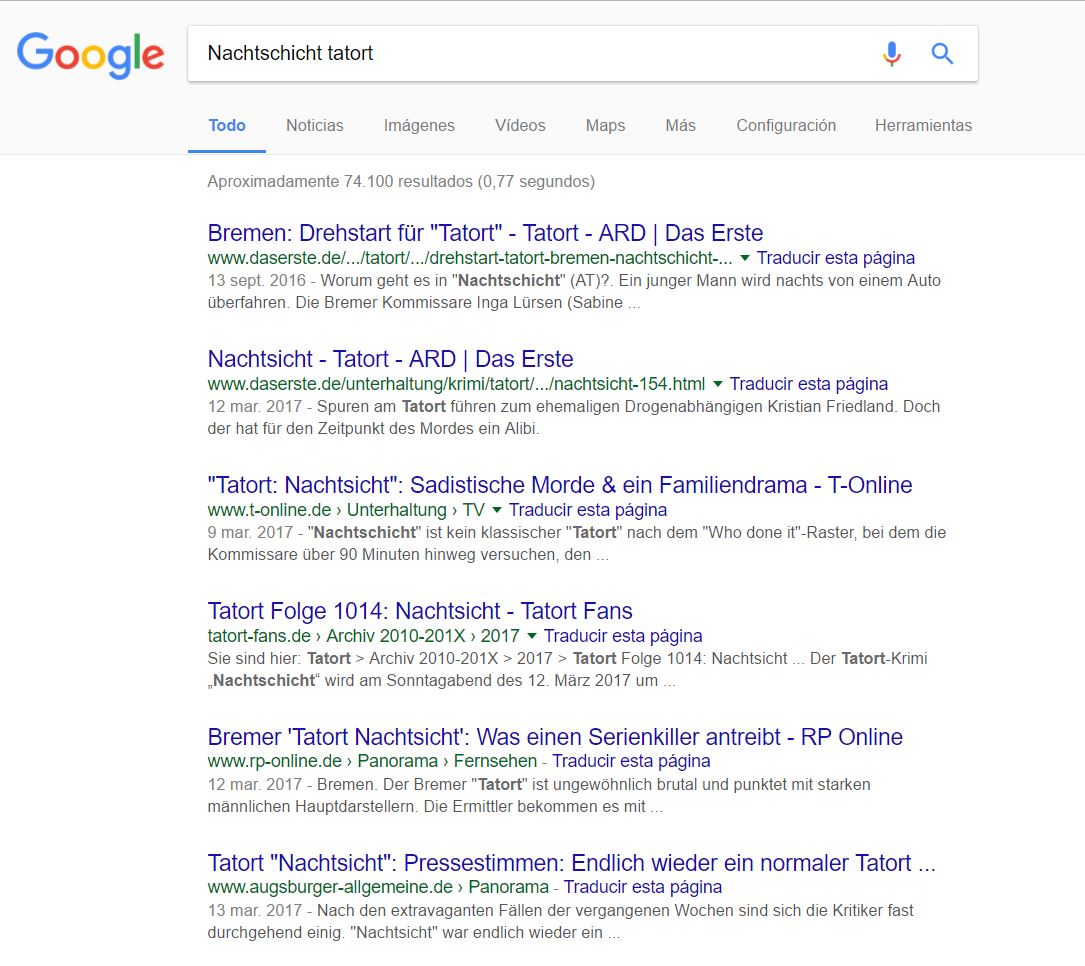The image size is (1085, 966).
Task: Click the Google logo
Action: click(x=91, y=55)
